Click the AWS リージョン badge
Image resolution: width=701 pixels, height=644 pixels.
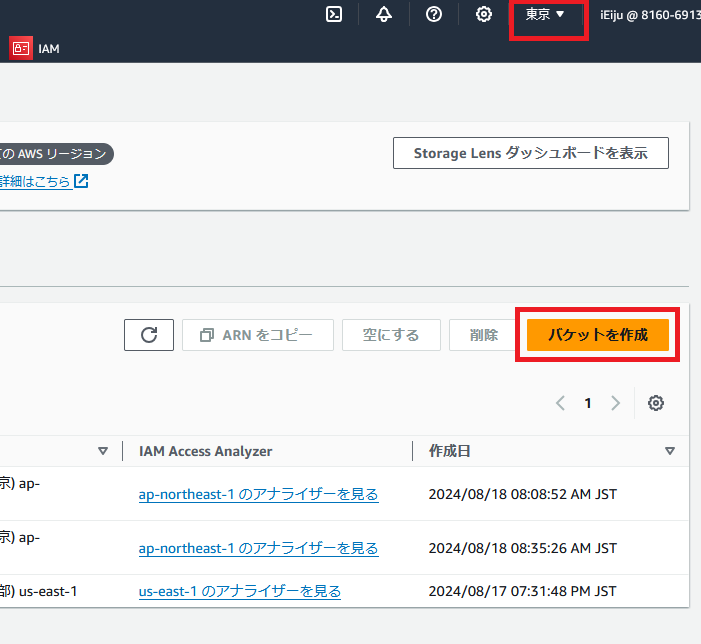click(56, 154)
